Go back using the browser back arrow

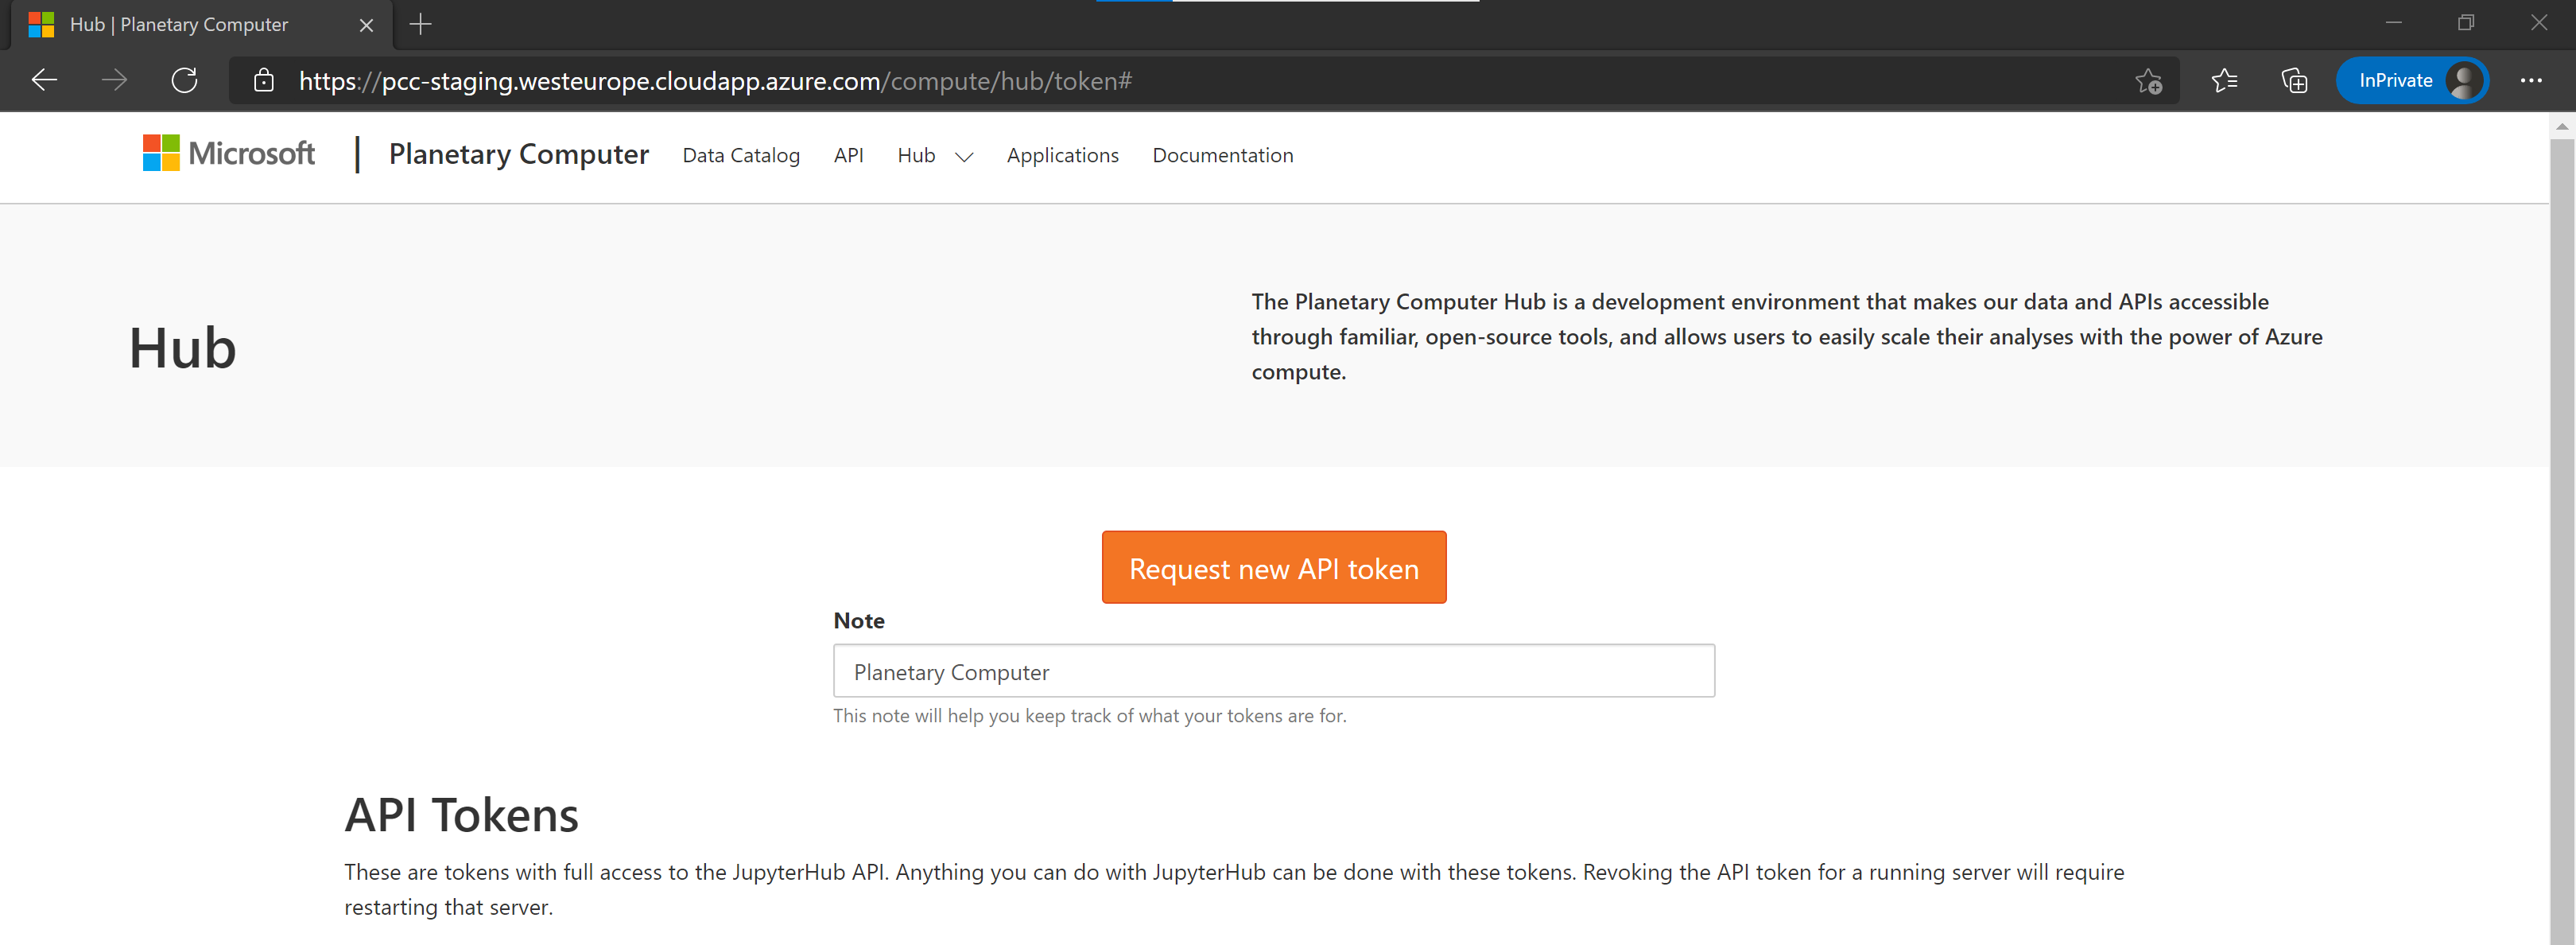pos(44,80)
